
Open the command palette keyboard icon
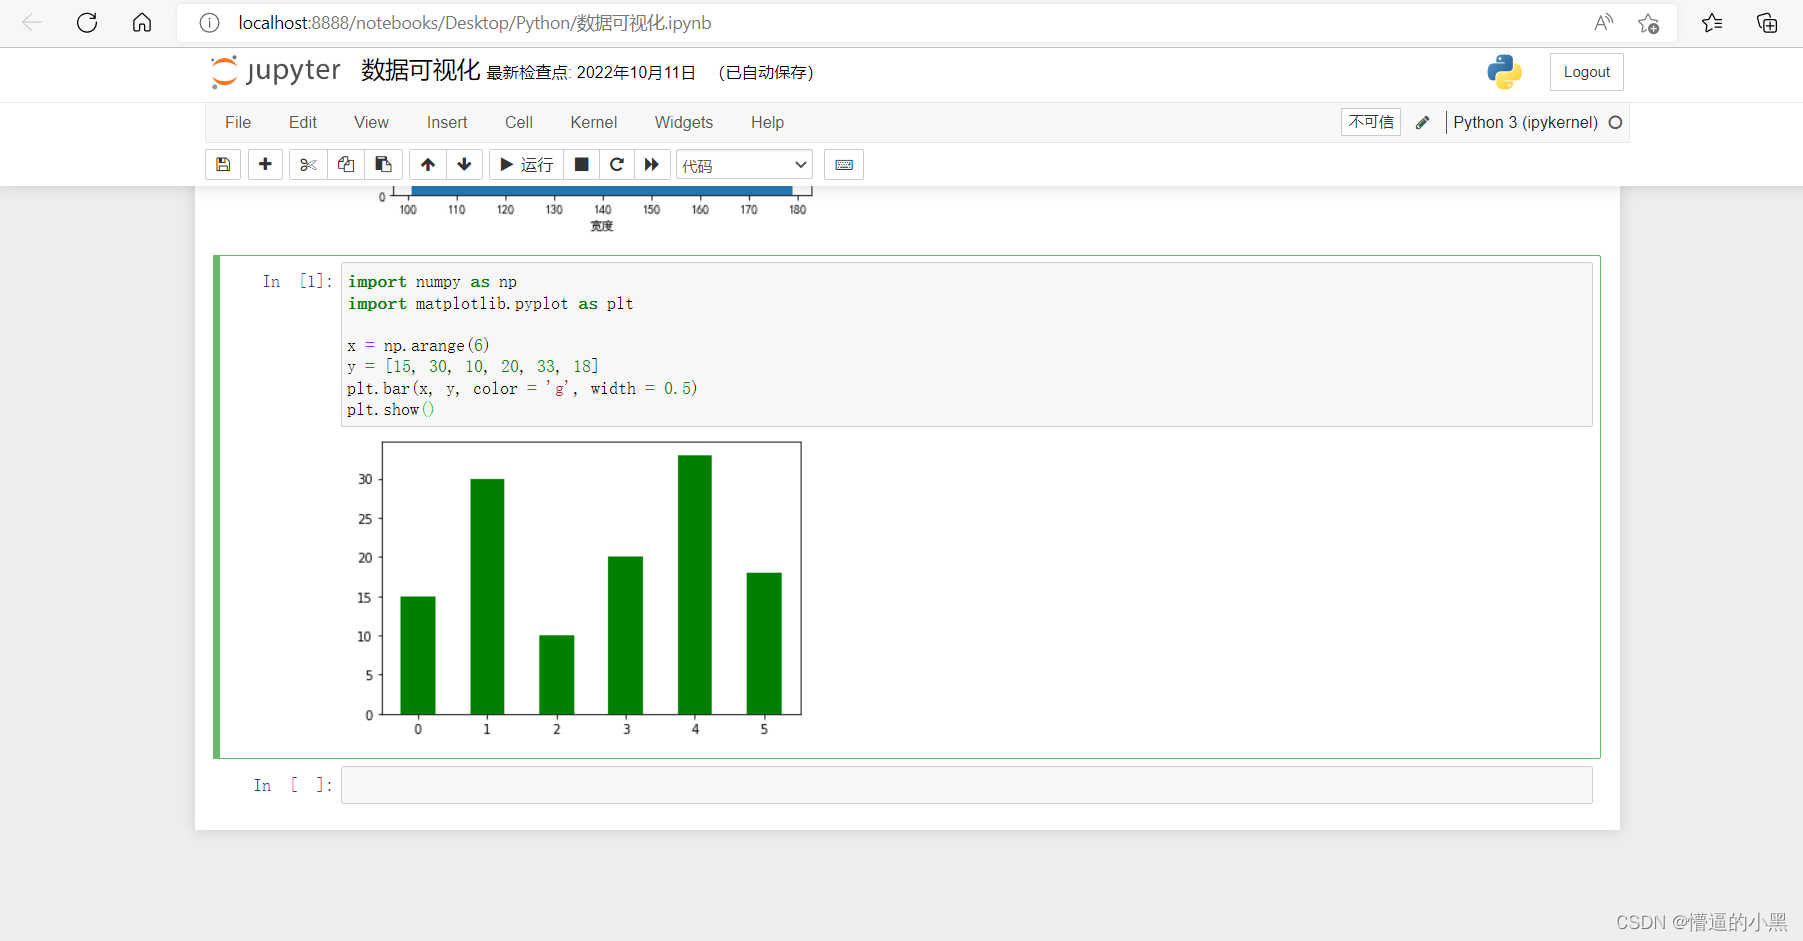[x=844, y=164]
